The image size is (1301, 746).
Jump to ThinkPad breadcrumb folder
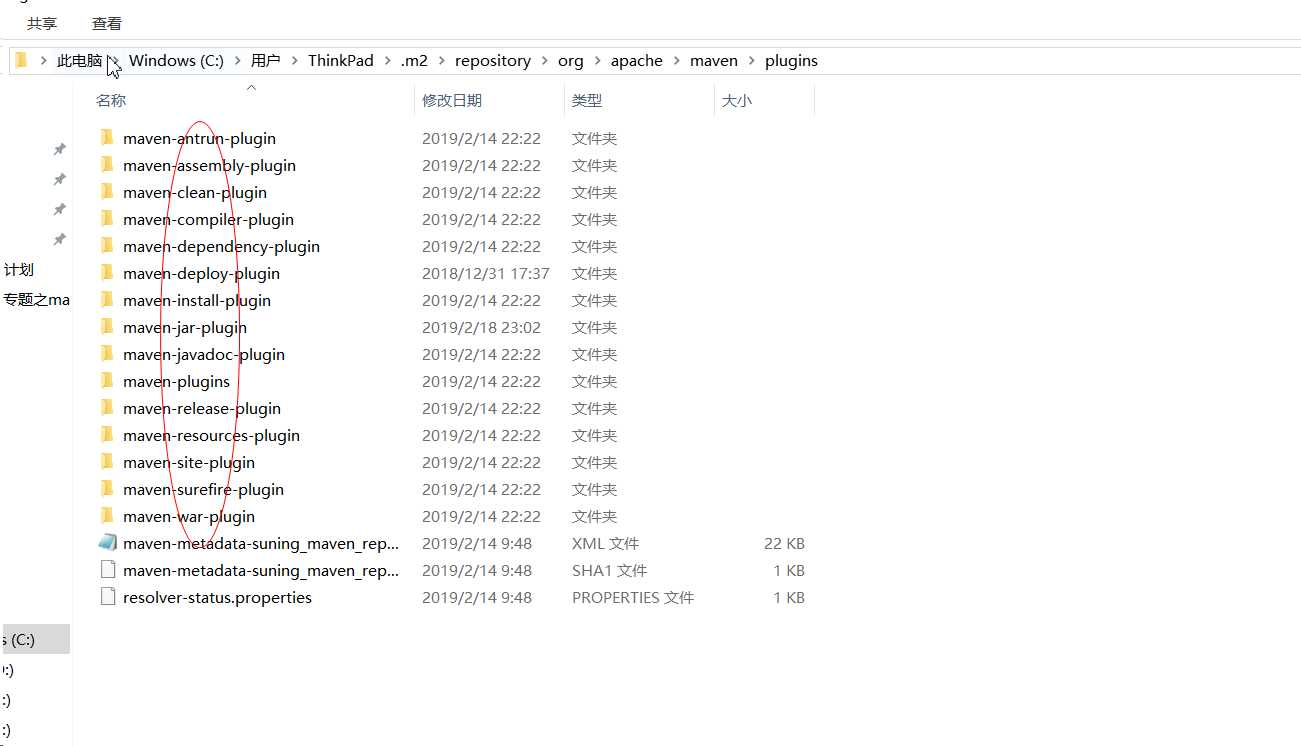click(x=340, y=61)
